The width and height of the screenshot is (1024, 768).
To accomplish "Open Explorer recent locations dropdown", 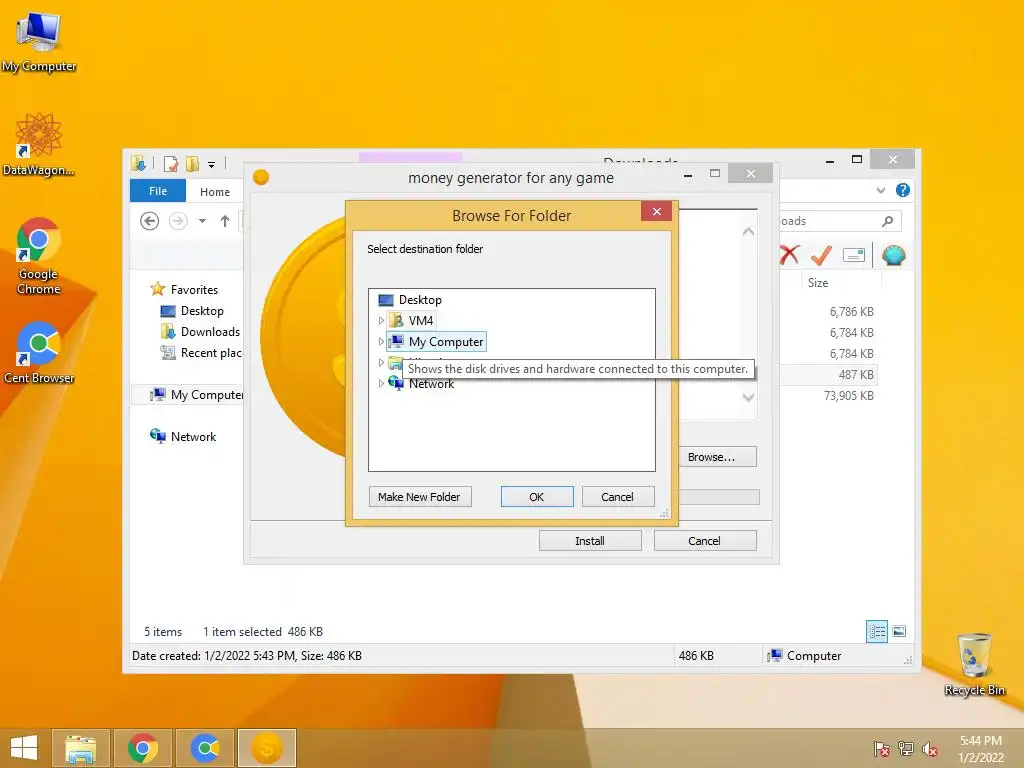I will (x=202, y=221).
